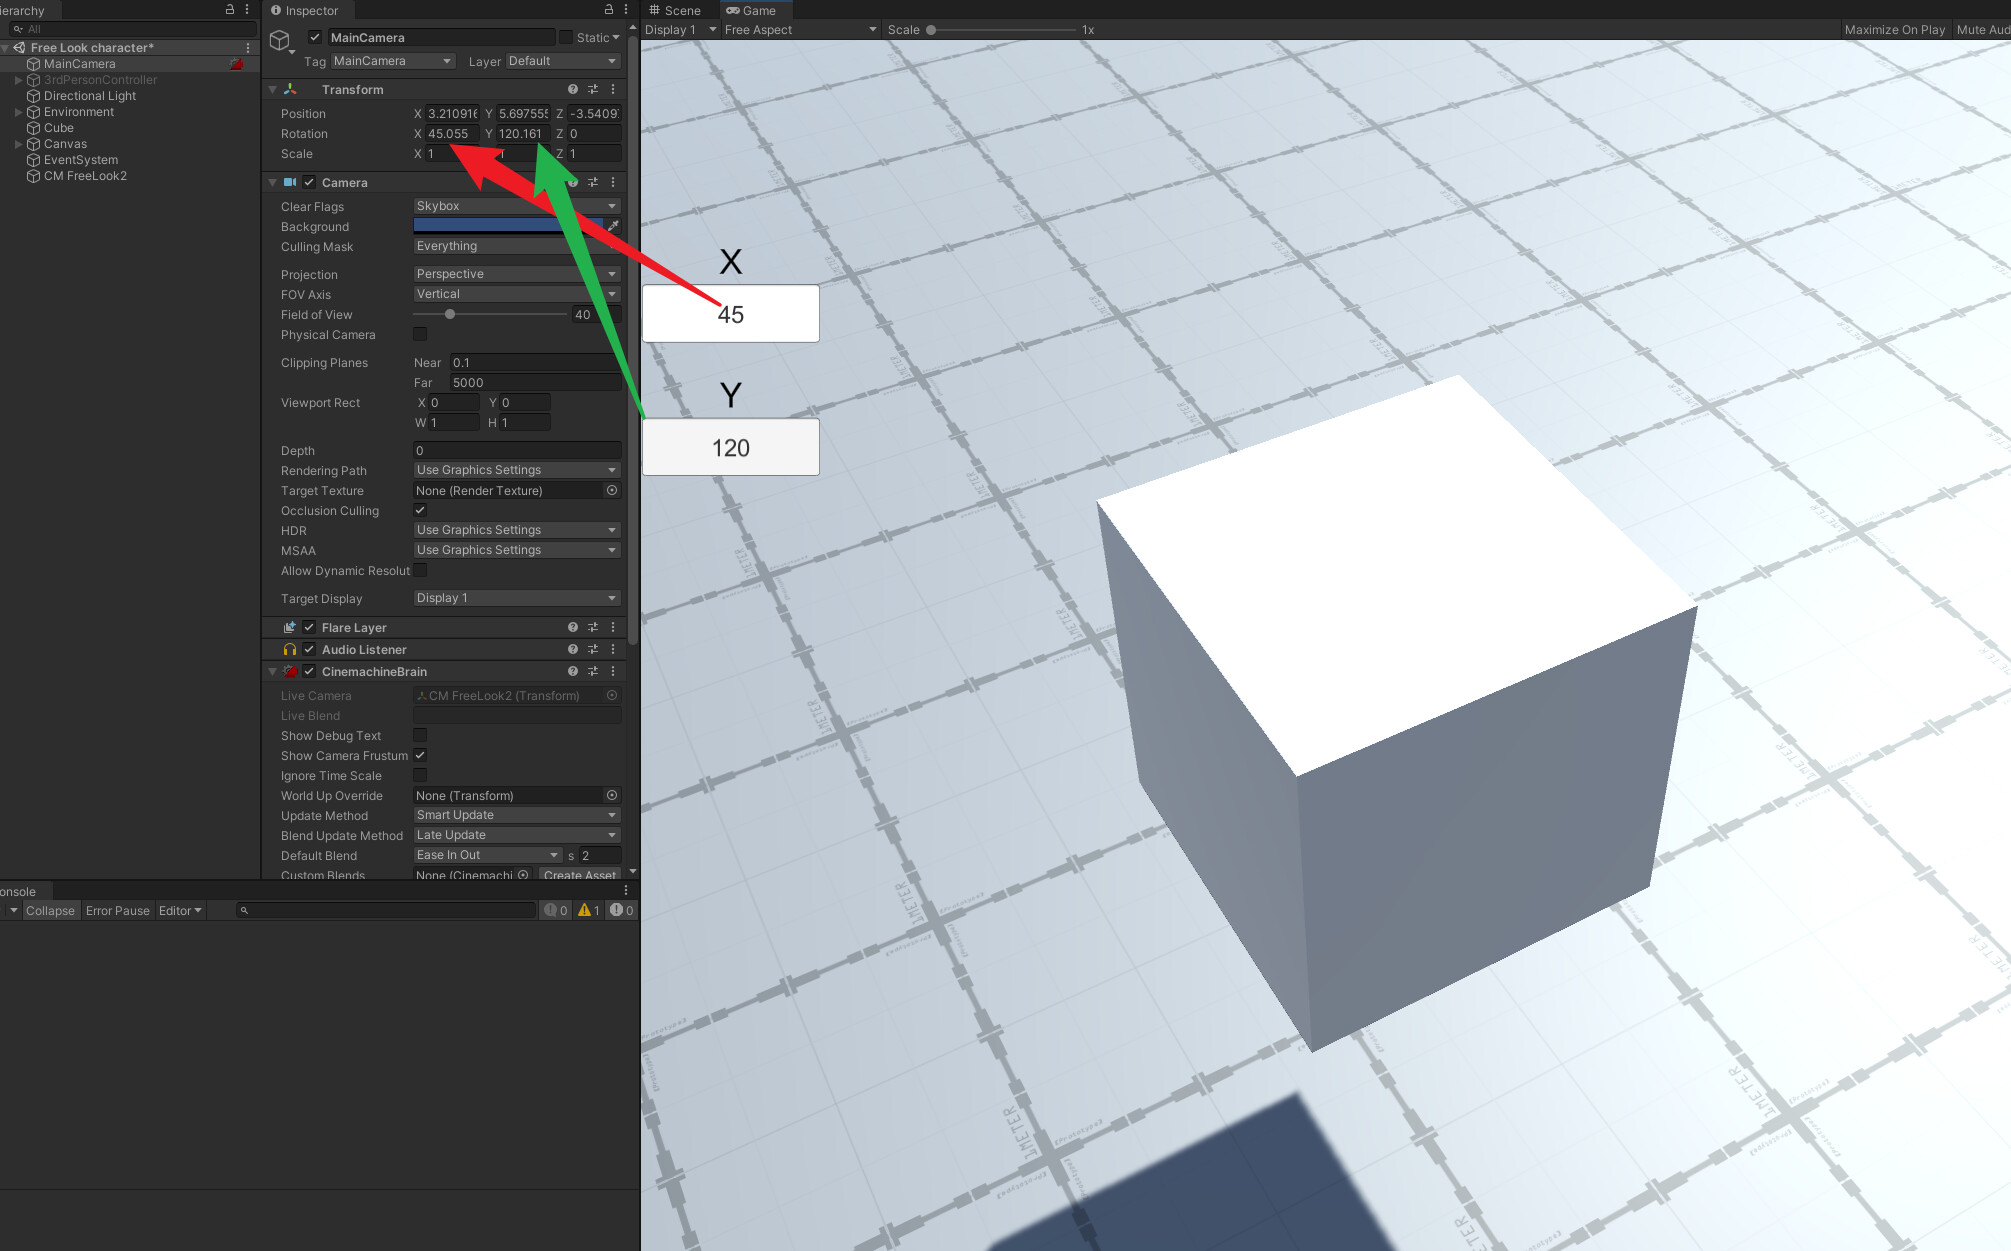2011x1251 pixels.
Task: Click Hierarchy panel lock icon
Action: point(229,9)
